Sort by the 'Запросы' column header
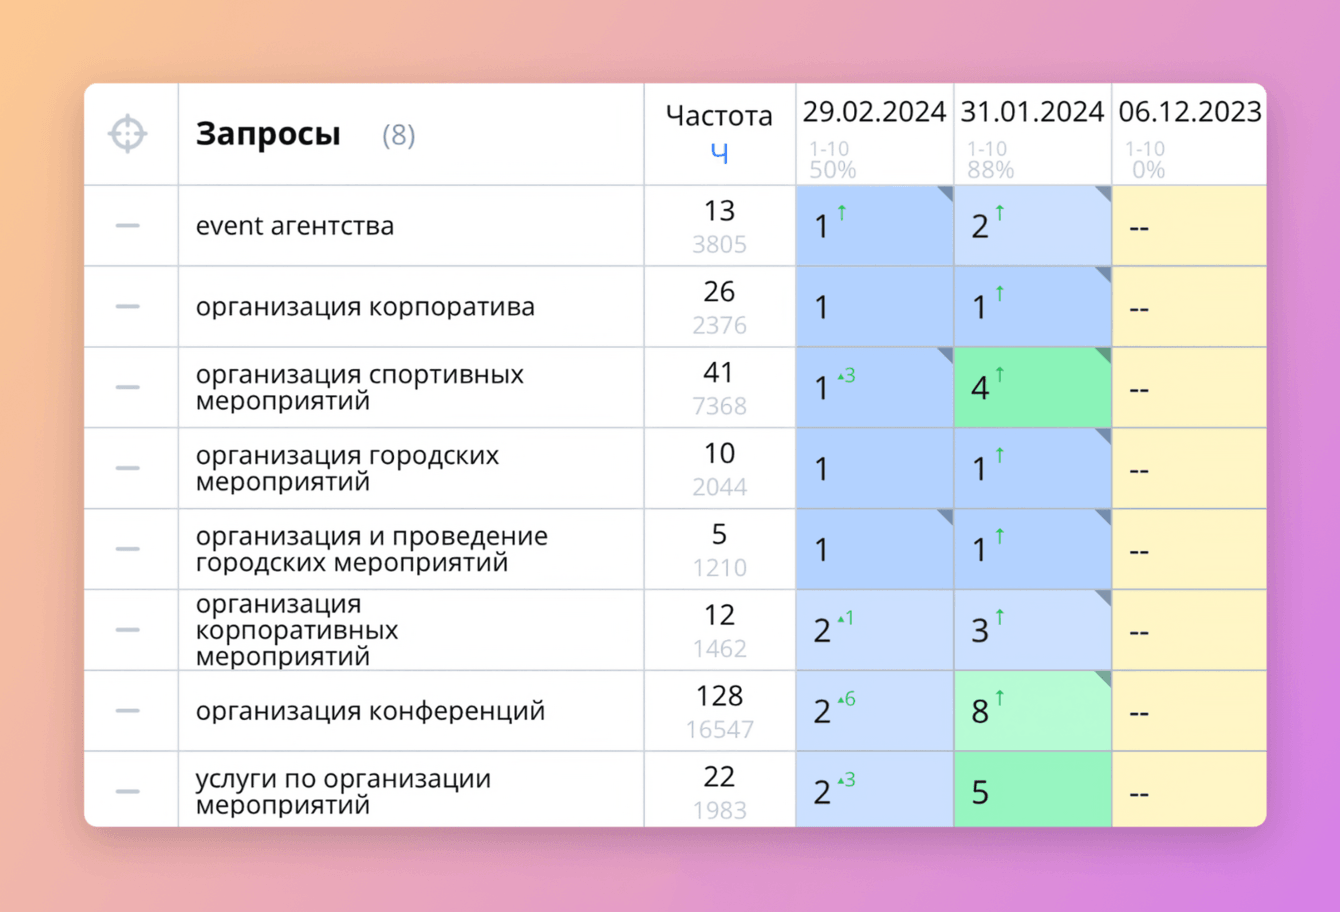Viewport: 1340px width, 912px height. point(268,134)
